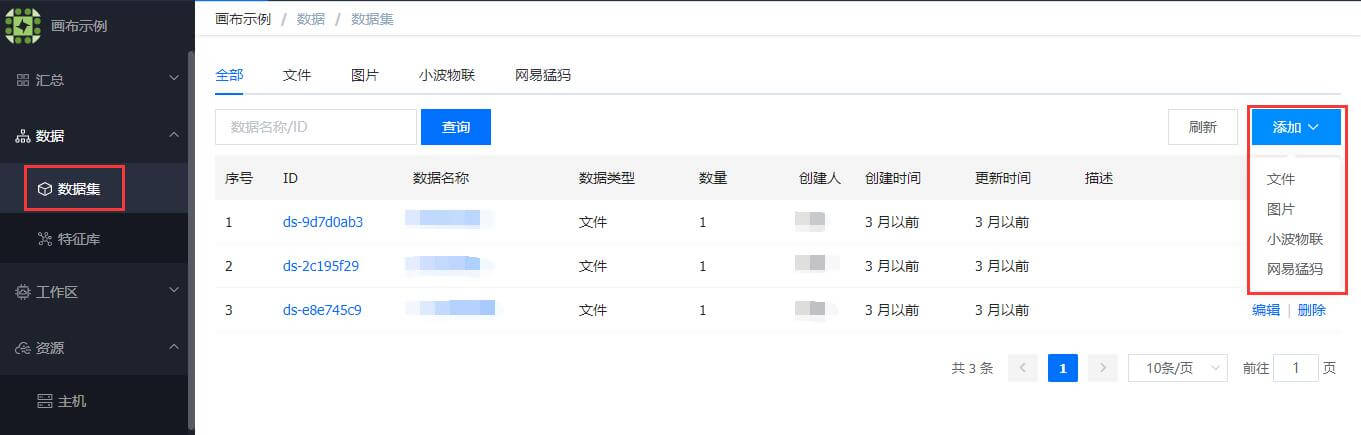The height and width of the screenshot is (435, 1361).
Task: Toggle the 添加 dropdown button
Action: 1296,127
